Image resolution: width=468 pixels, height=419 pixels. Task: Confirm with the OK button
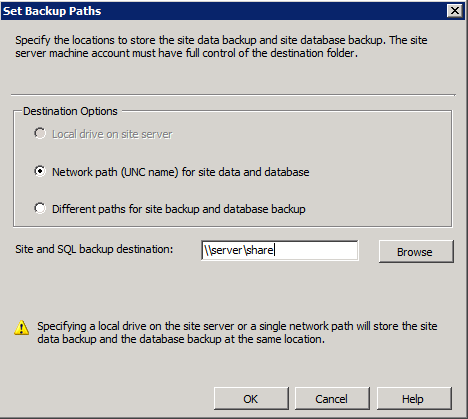click(251, 399)
